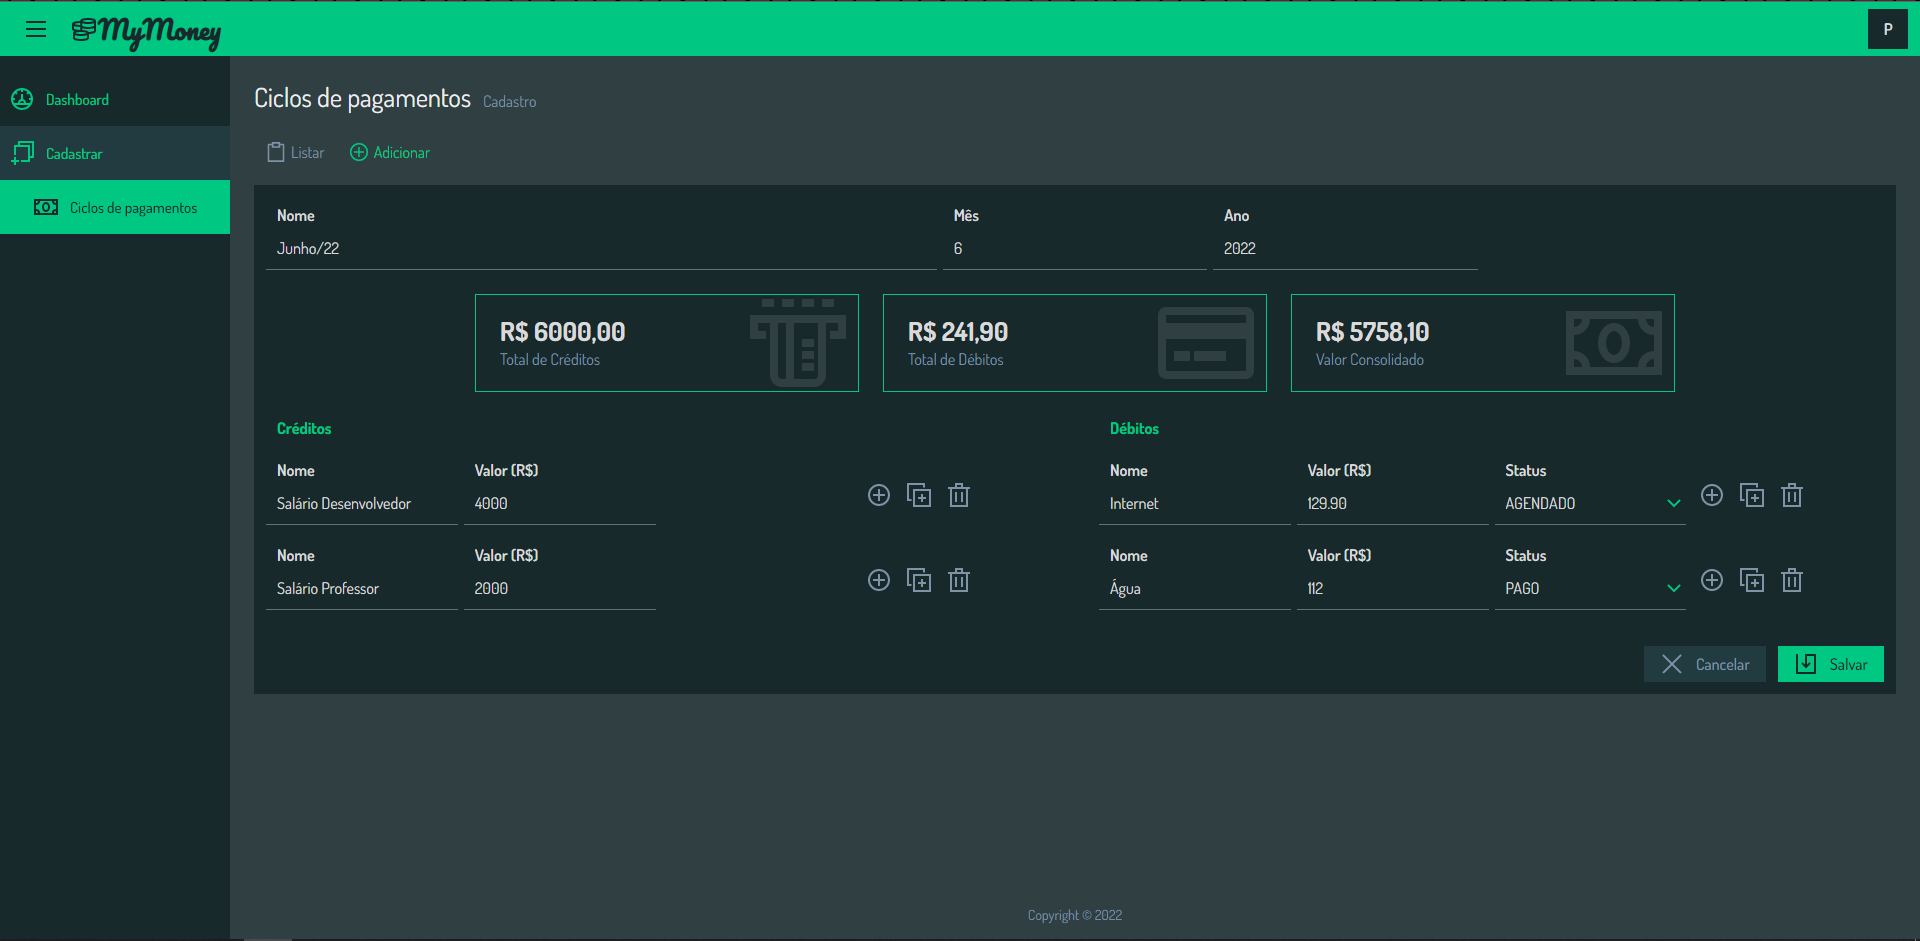This screenshot has height=941, width=1920.
Task: Open the AGENDADO status dropdown for Internet
Action: [x=1590, y=504]
